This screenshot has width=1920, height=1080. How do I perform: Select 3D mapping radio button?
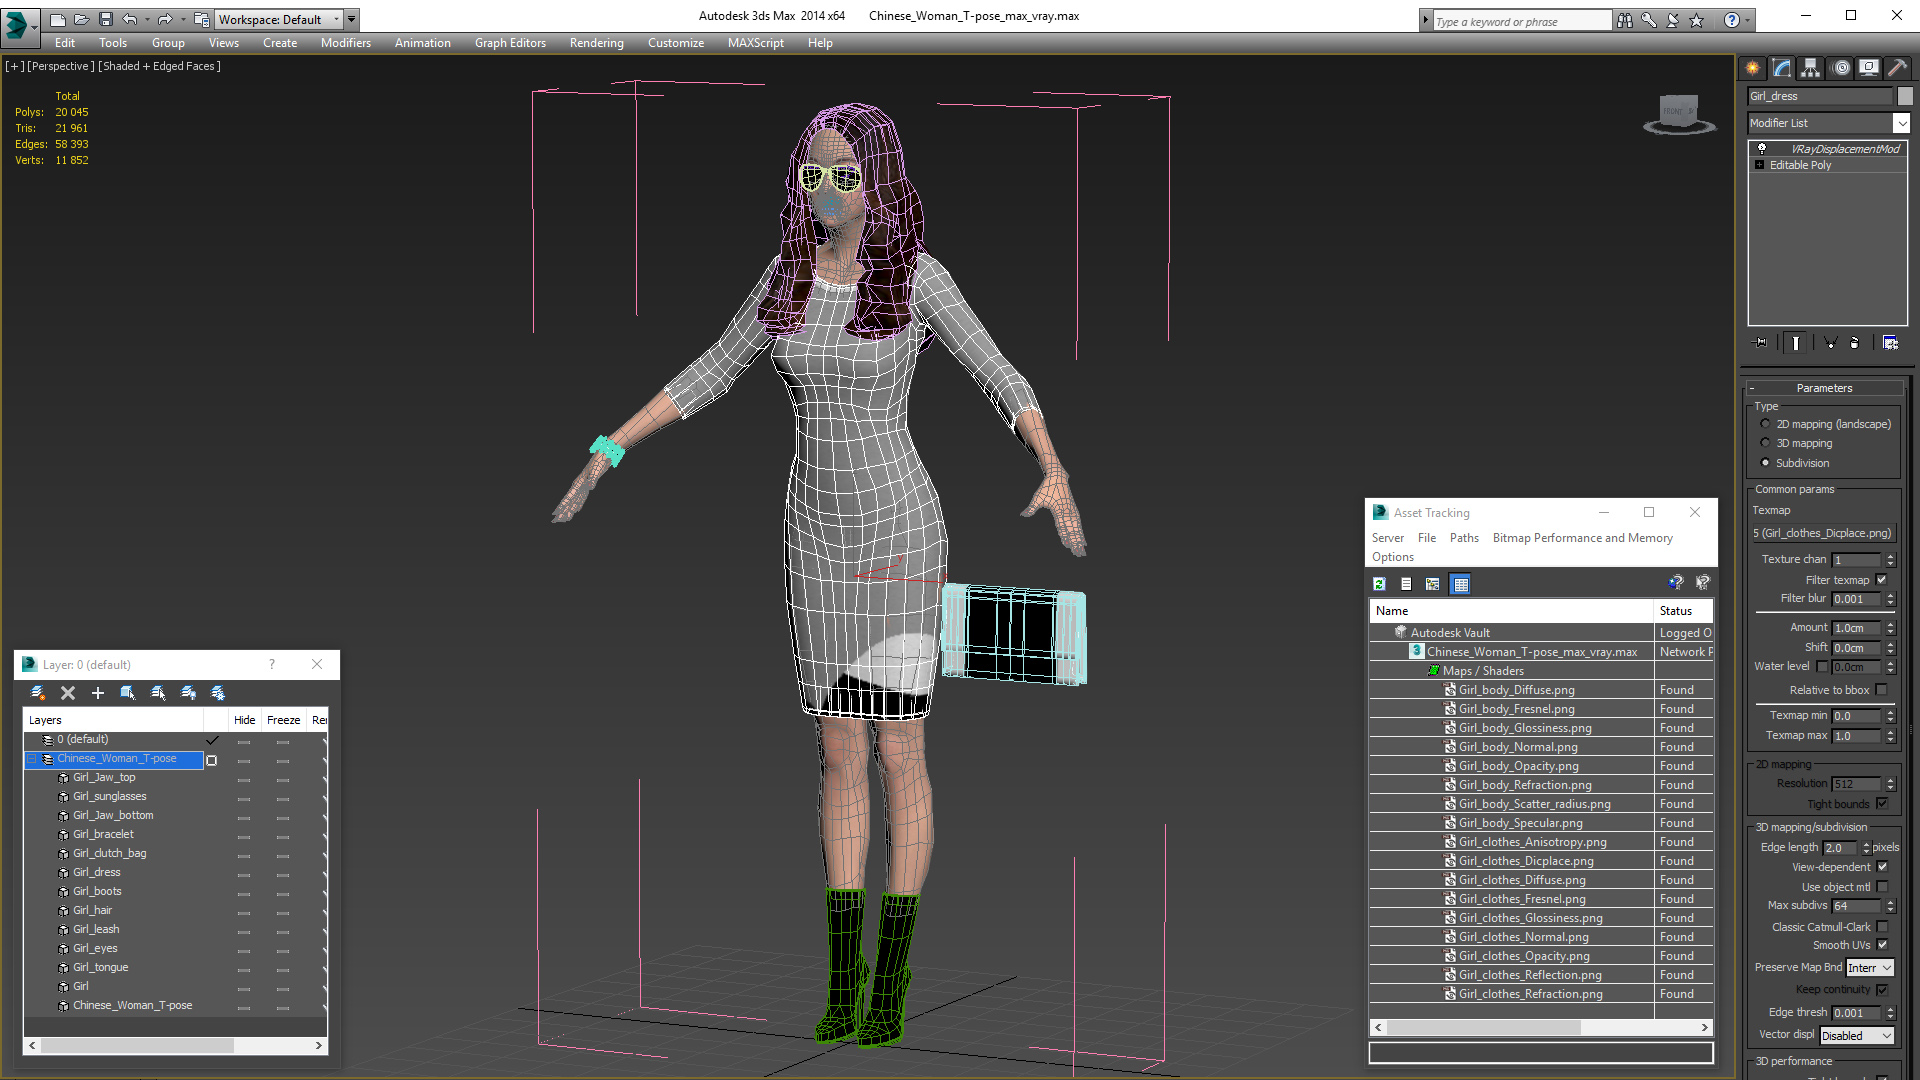tap(1765, 443)
